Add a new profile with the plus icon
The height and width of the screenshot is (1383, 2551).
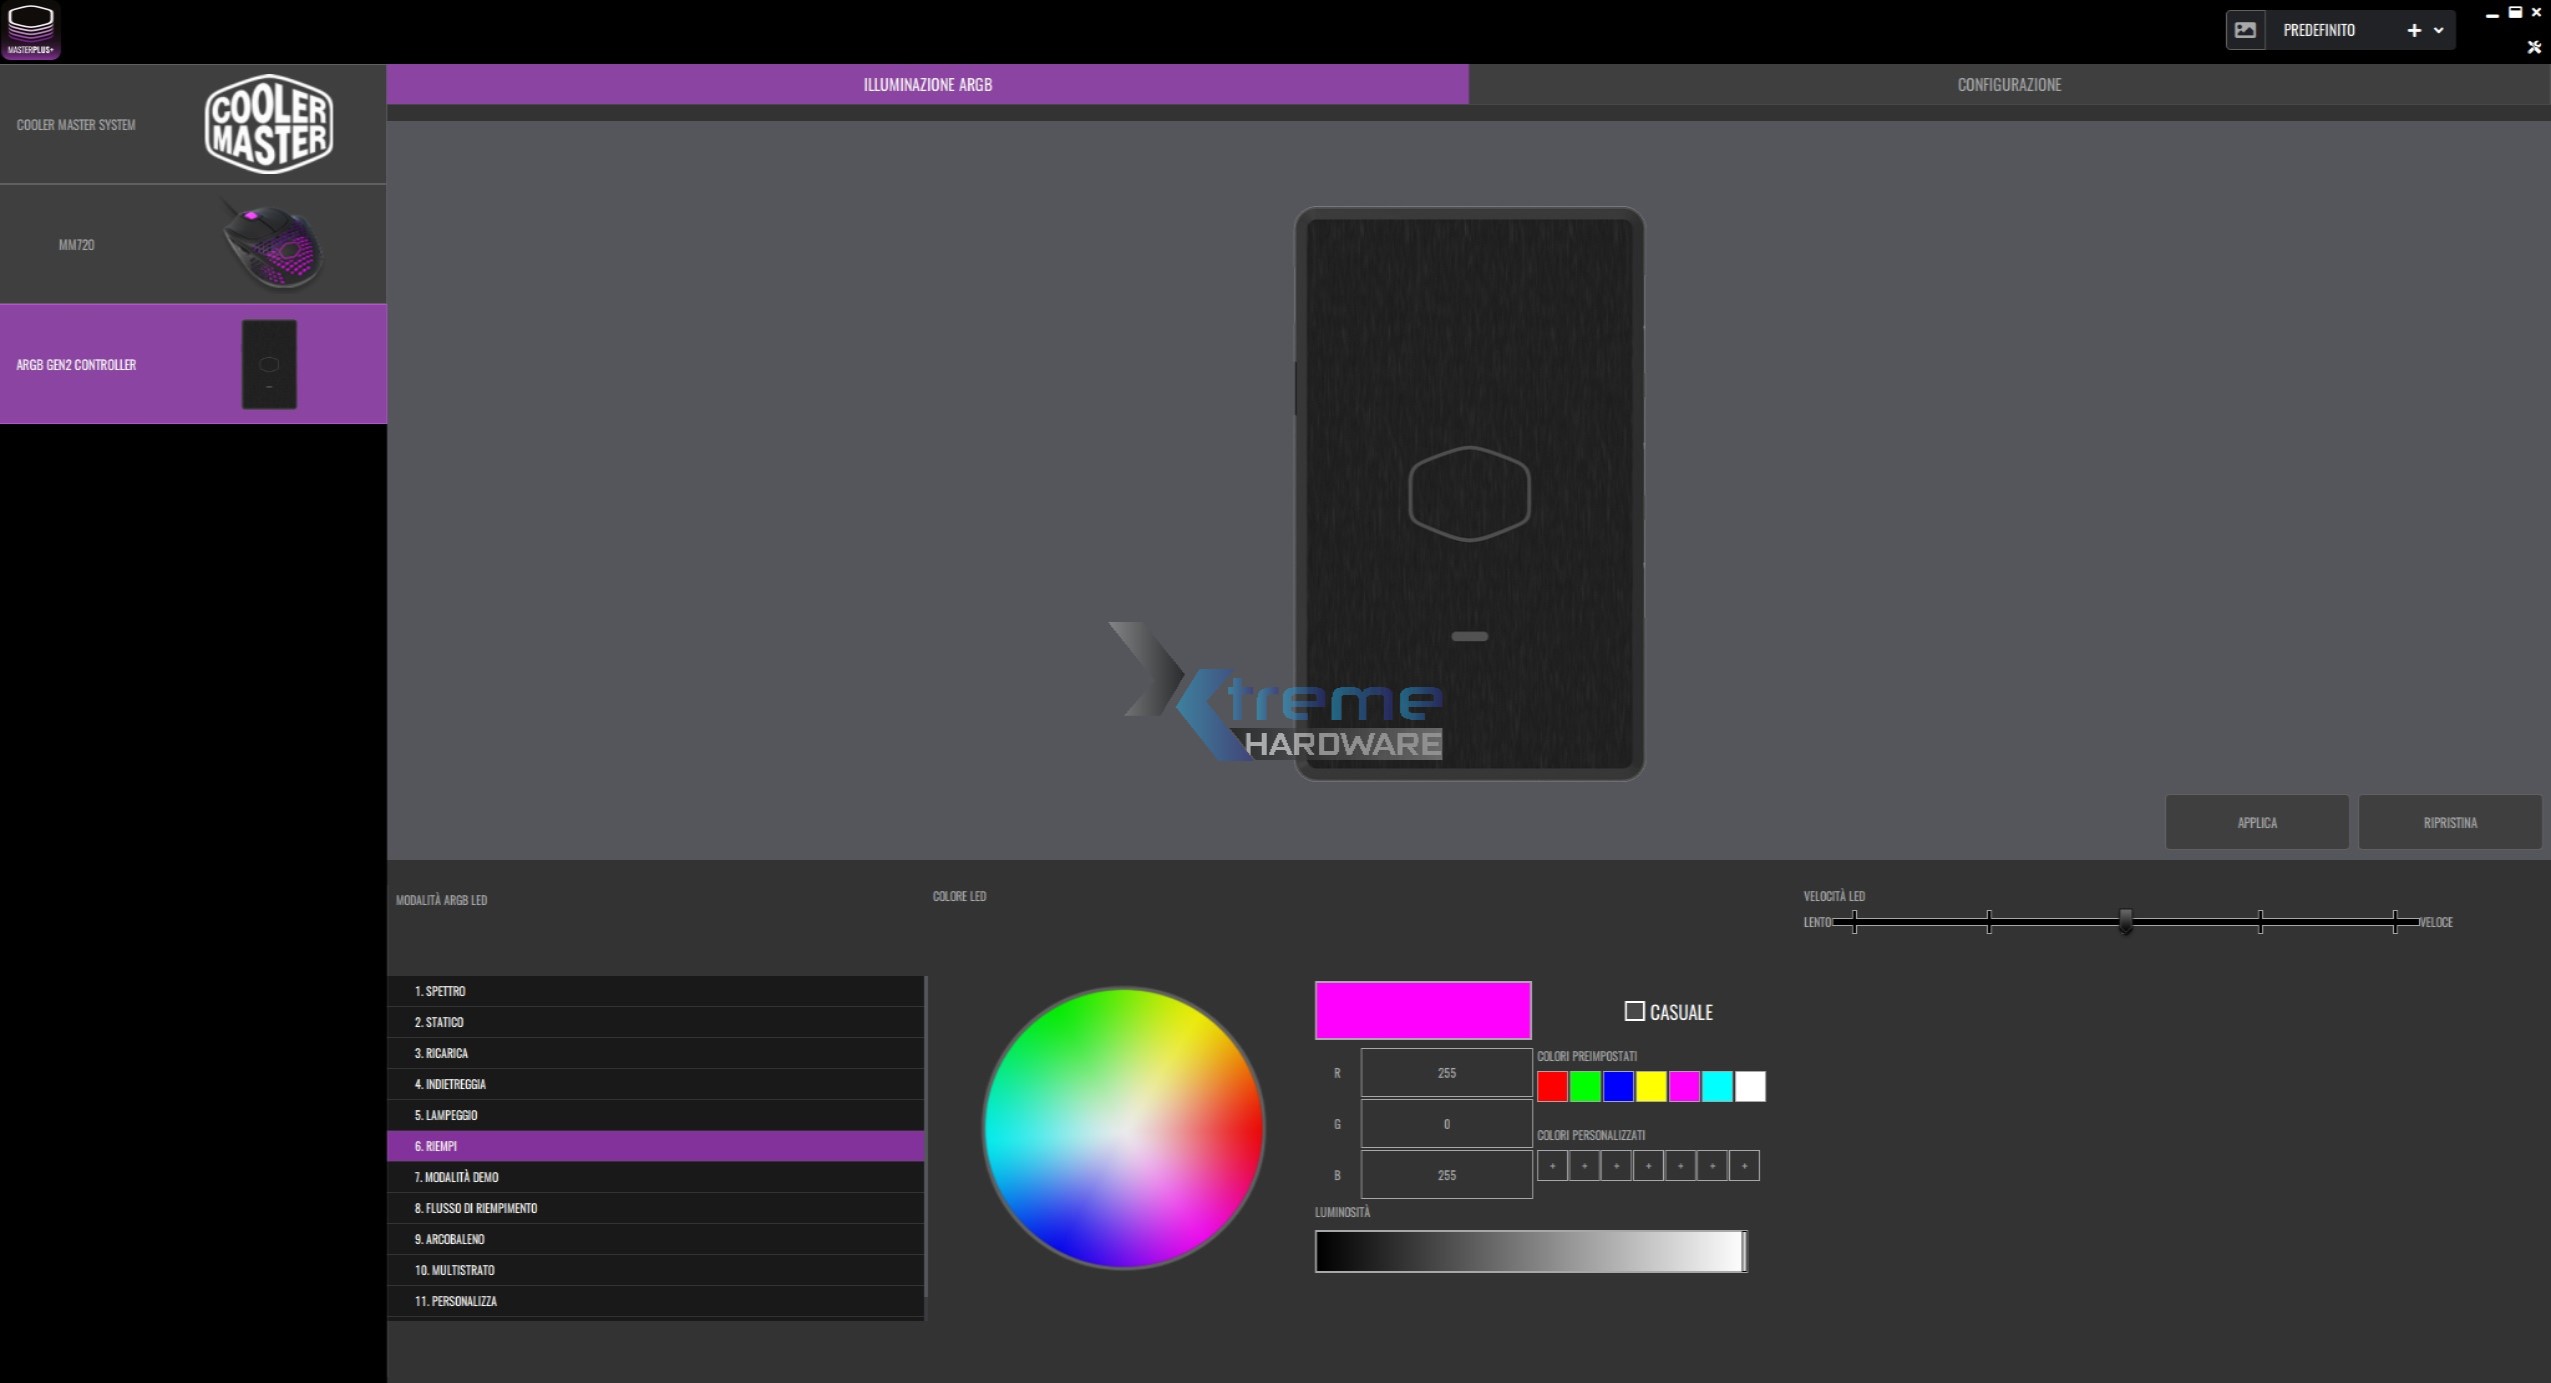click(2413, 31)
